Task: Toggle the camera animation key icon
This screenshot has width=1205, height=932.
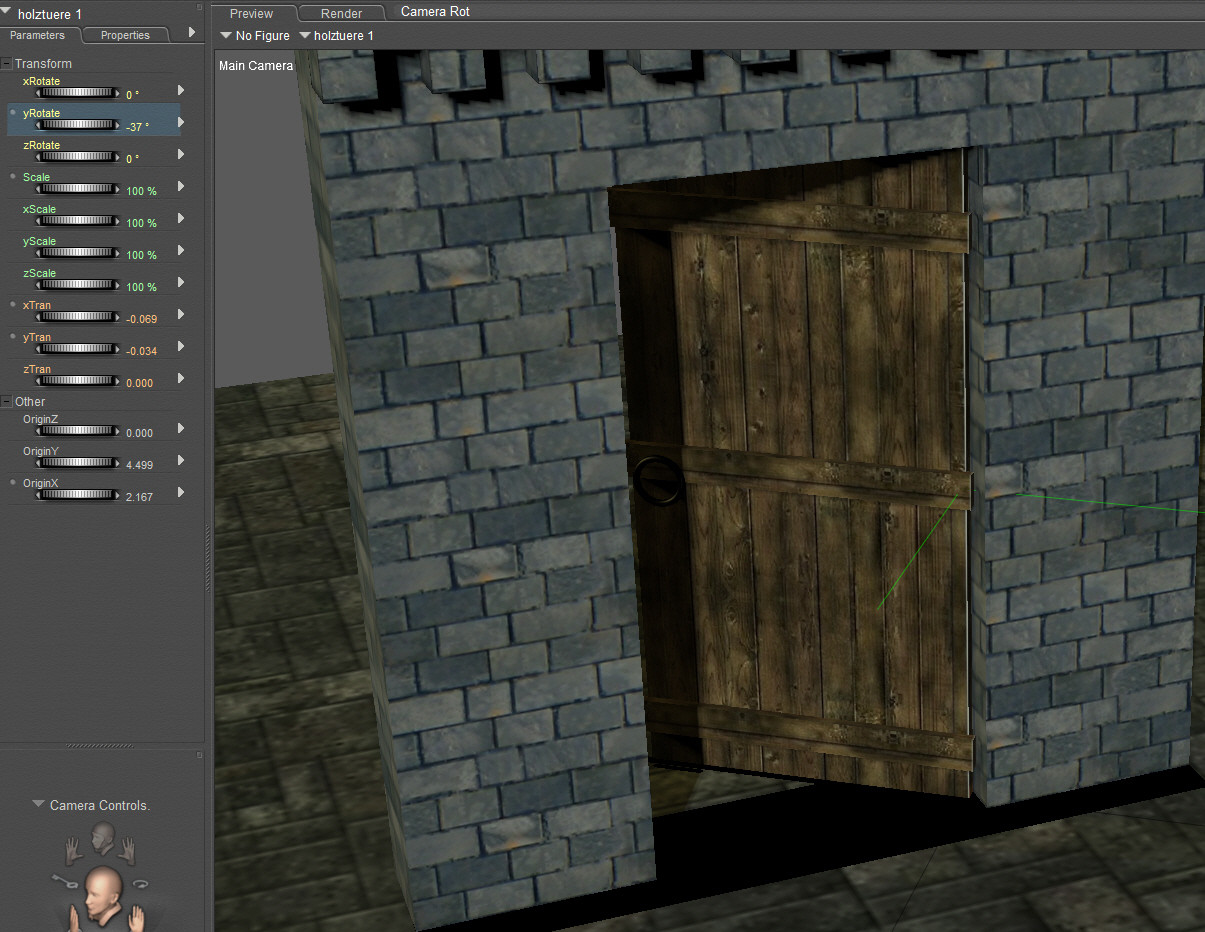Action: click(x=65, y=880)
